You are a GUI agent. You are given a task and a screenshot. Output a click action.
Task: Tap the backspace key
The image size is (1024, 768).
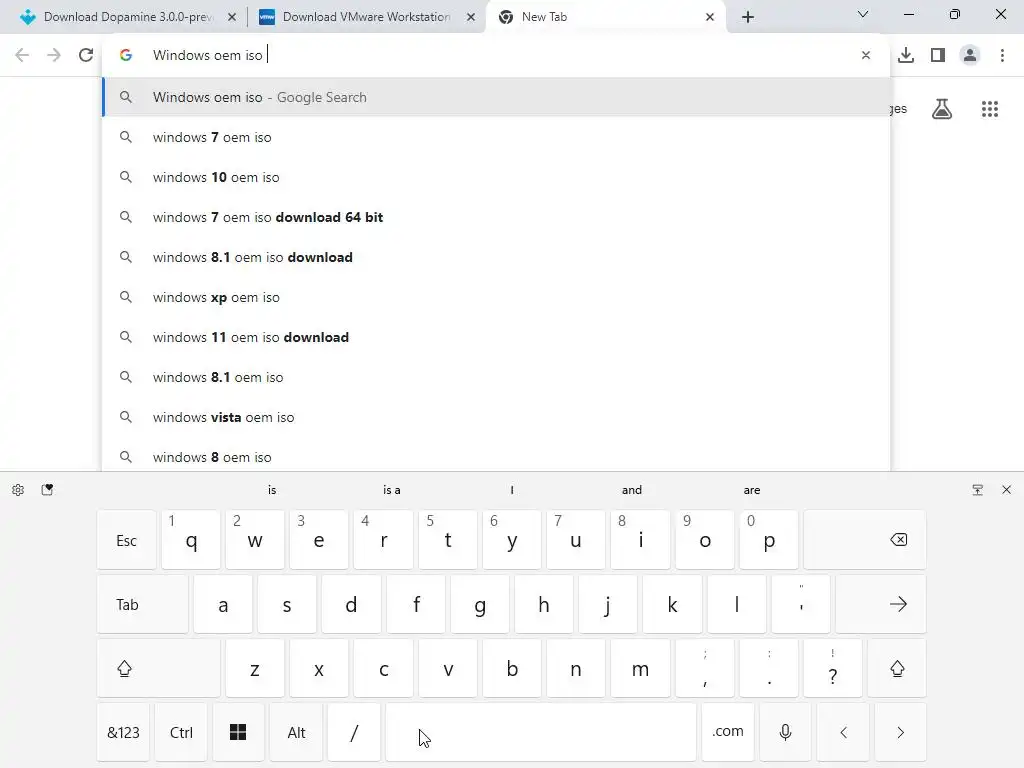[x=865, y=539]
